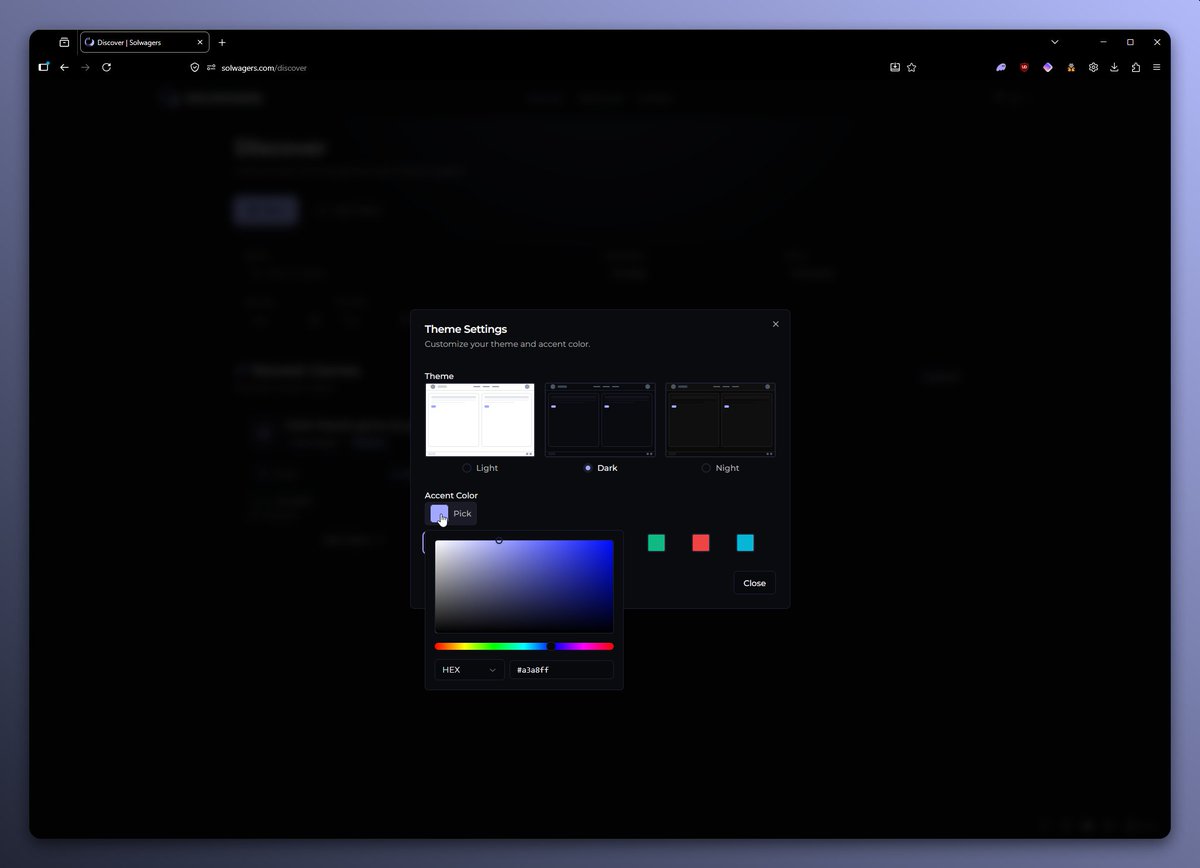
Task: Open a new browser tab
Action: [x=222, y=43]
